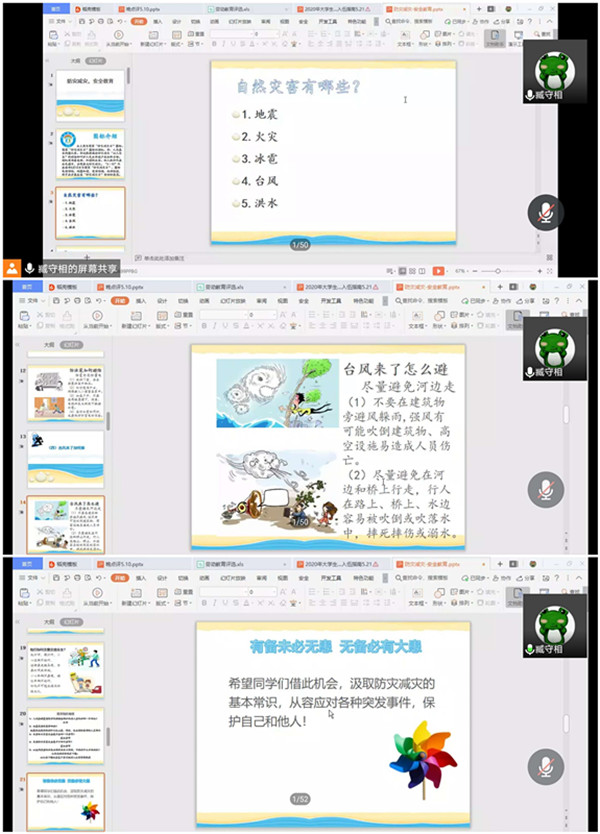
Task: Toggle muted microphone button beside 自然灾害有哪些 slide
Action: (x=546, y=213)
